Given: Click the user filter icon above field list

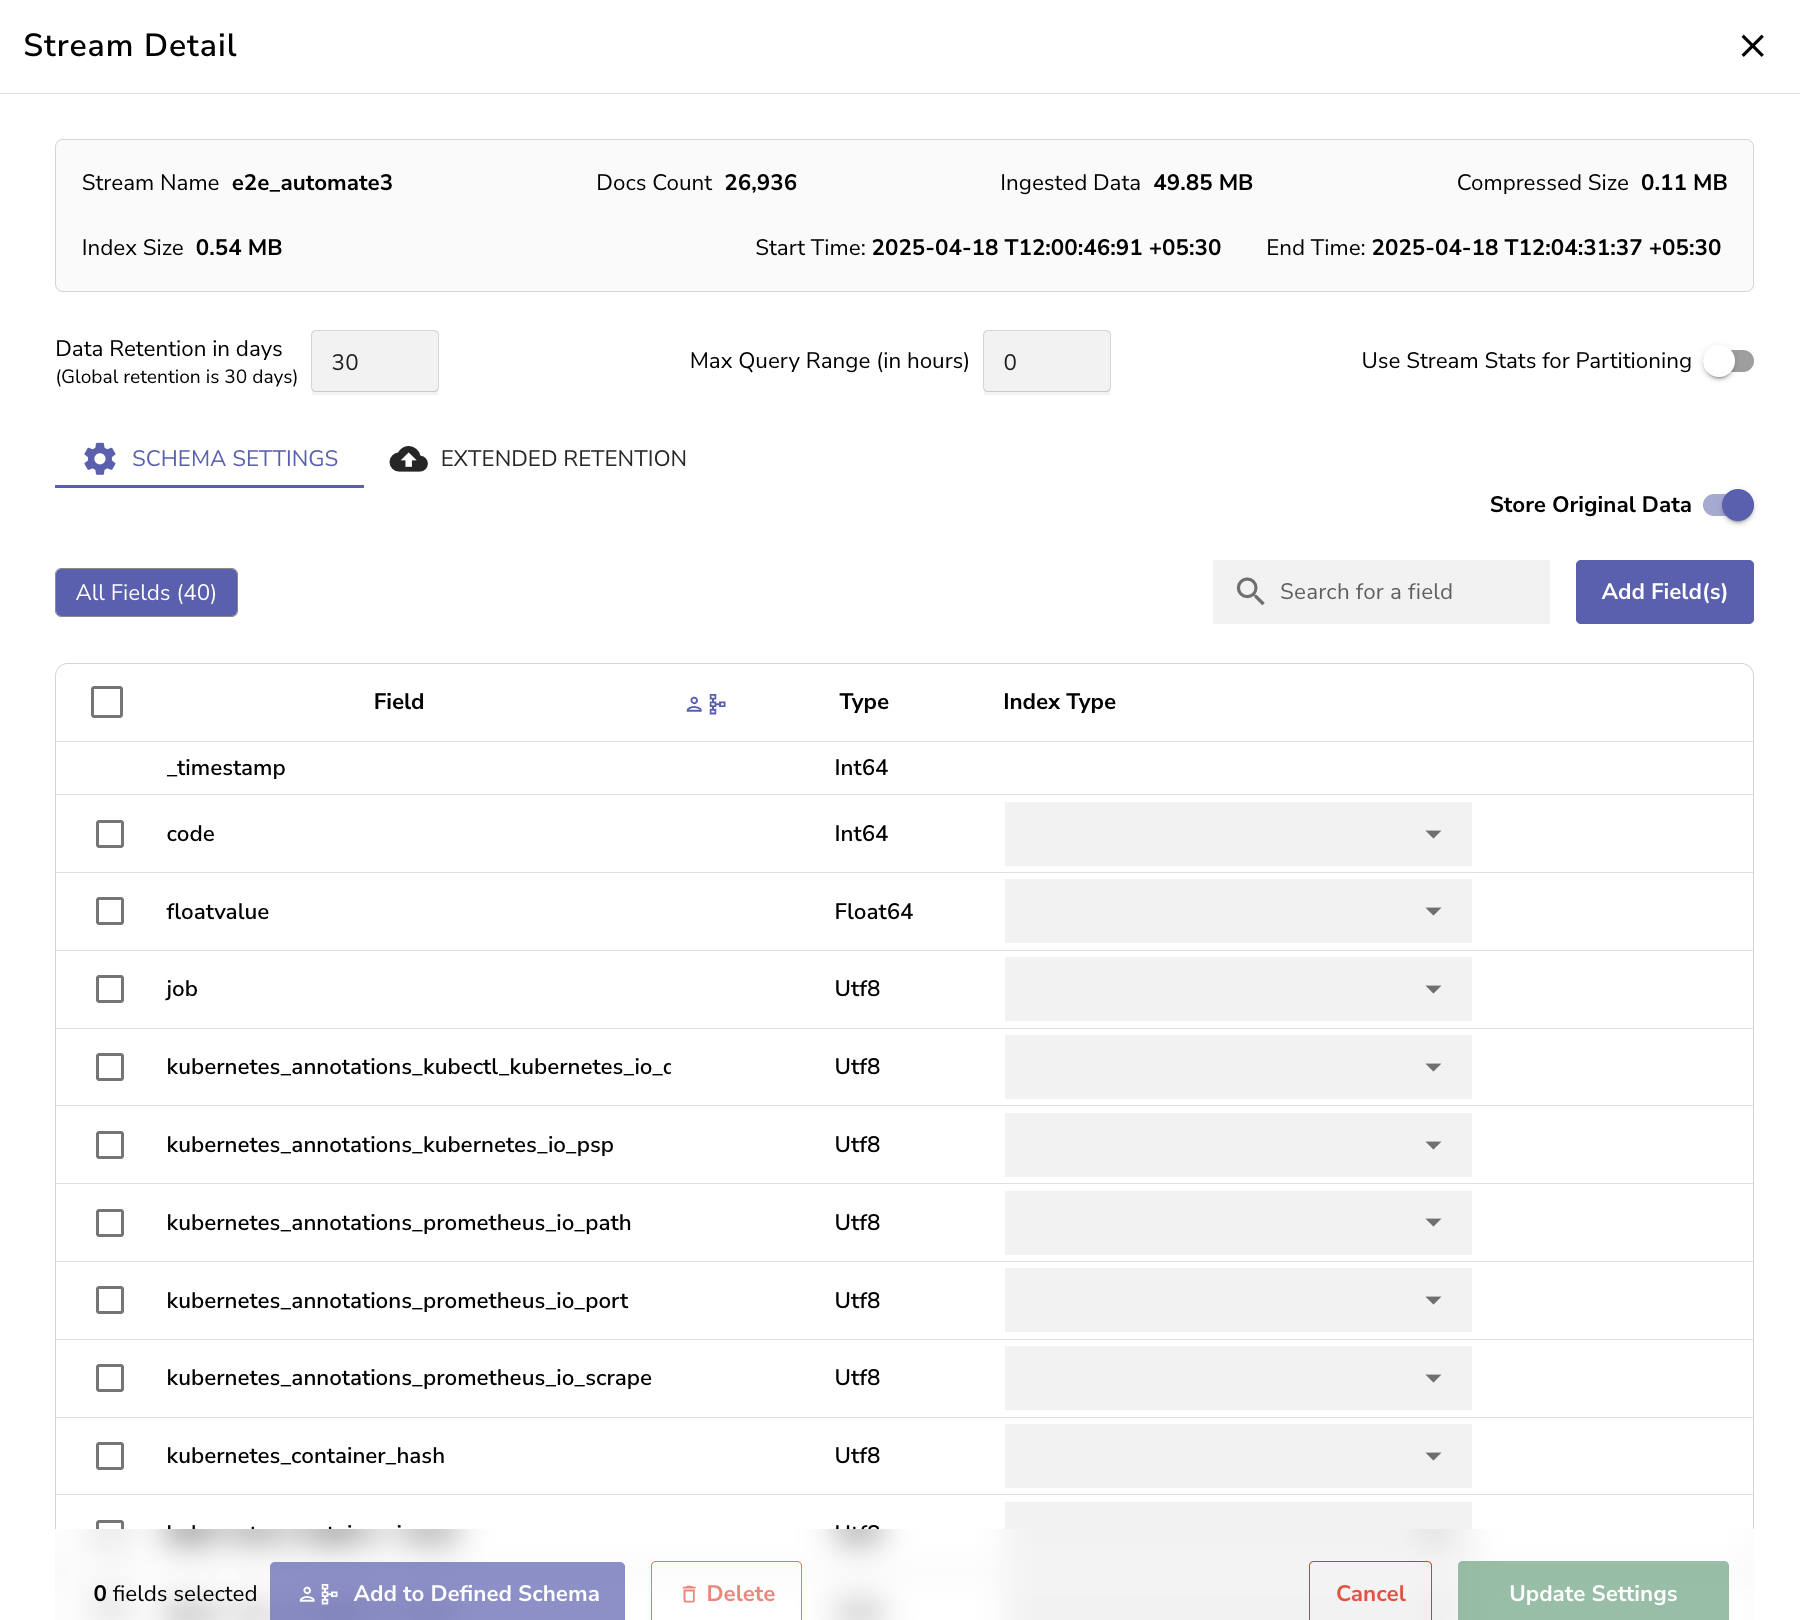Looking at the screenshot, I should coord(692,703).
